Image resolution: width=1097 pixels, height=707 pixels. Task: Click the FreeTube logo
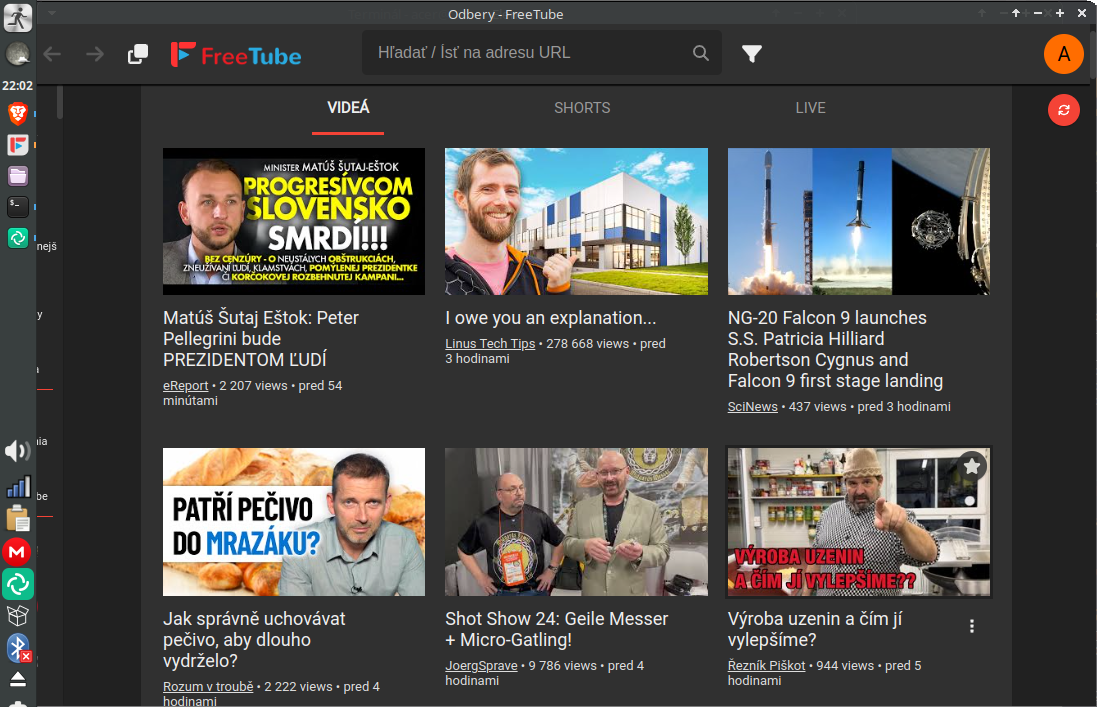(x=236, y=55)
